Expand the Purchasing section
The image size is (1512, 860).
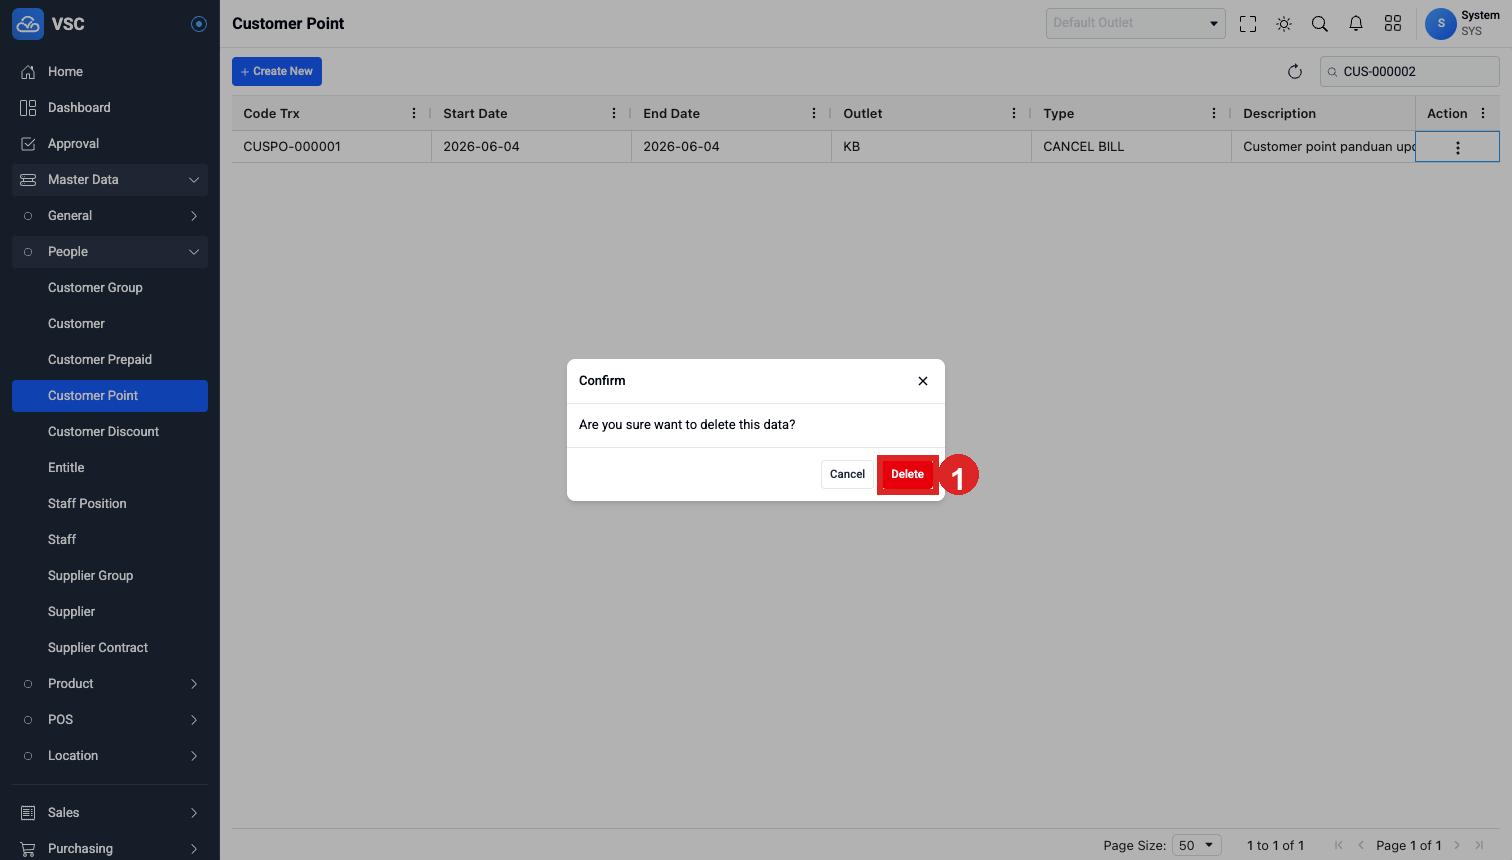110,849
